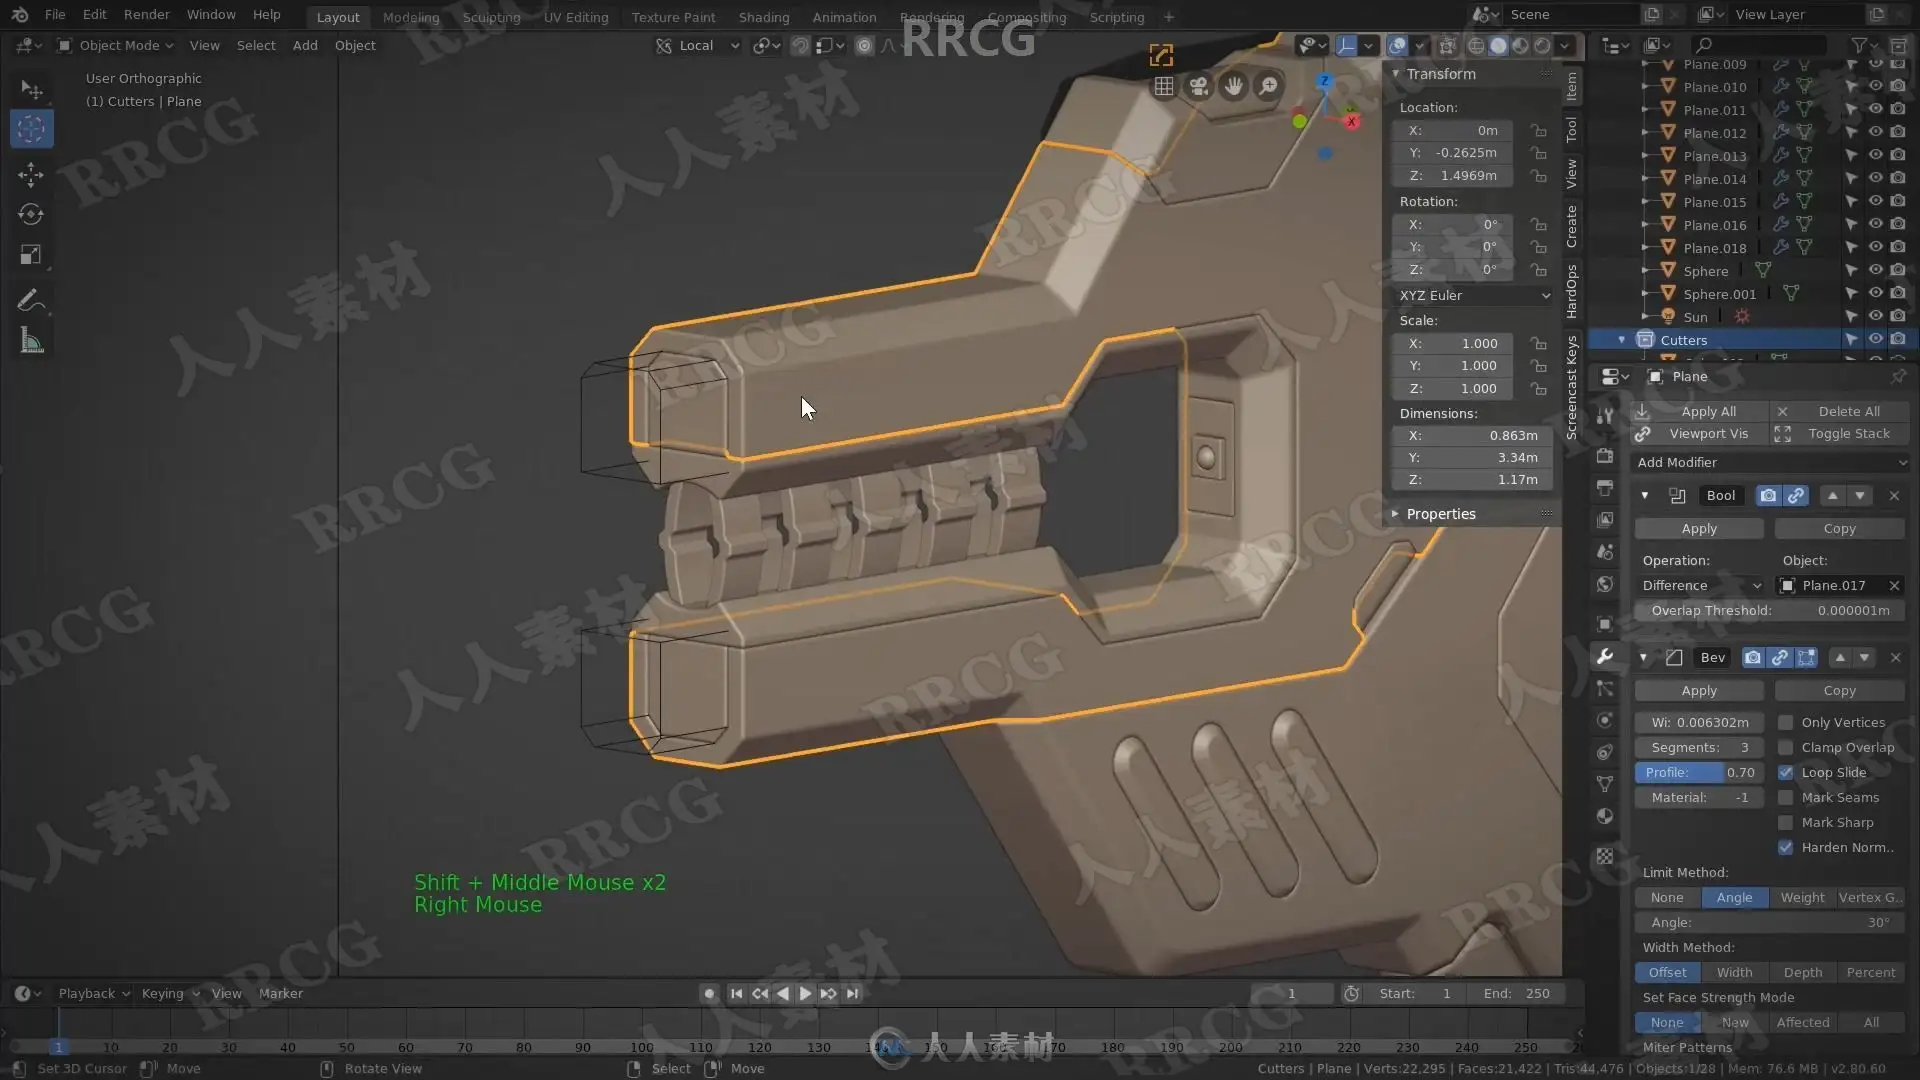Select the Measure tool
Viewport: 1920px width, 1080px height.
[30, 342]
